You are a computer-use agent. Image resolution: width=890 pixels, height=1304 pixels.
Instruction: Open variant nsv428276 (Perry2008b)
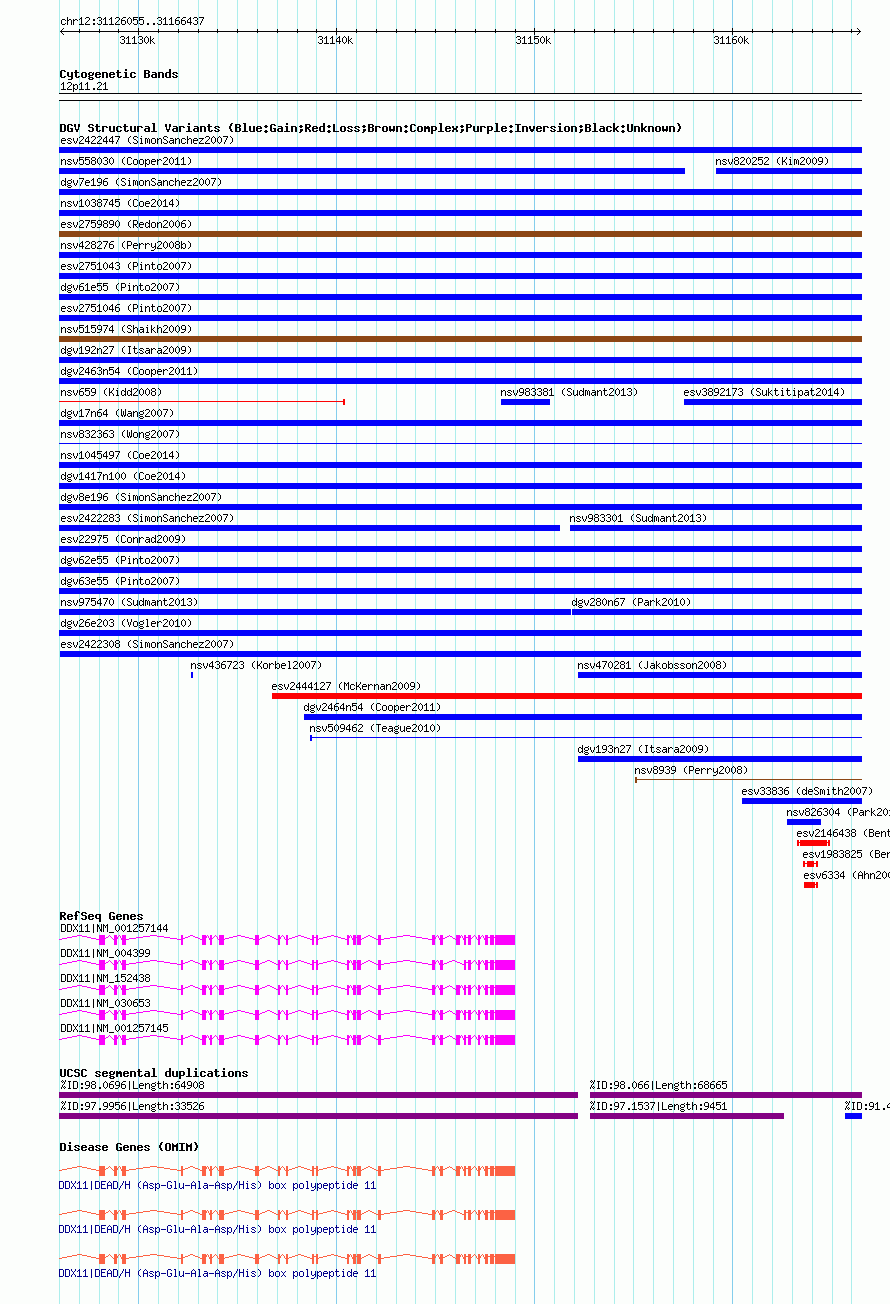(x=126, y=245)
